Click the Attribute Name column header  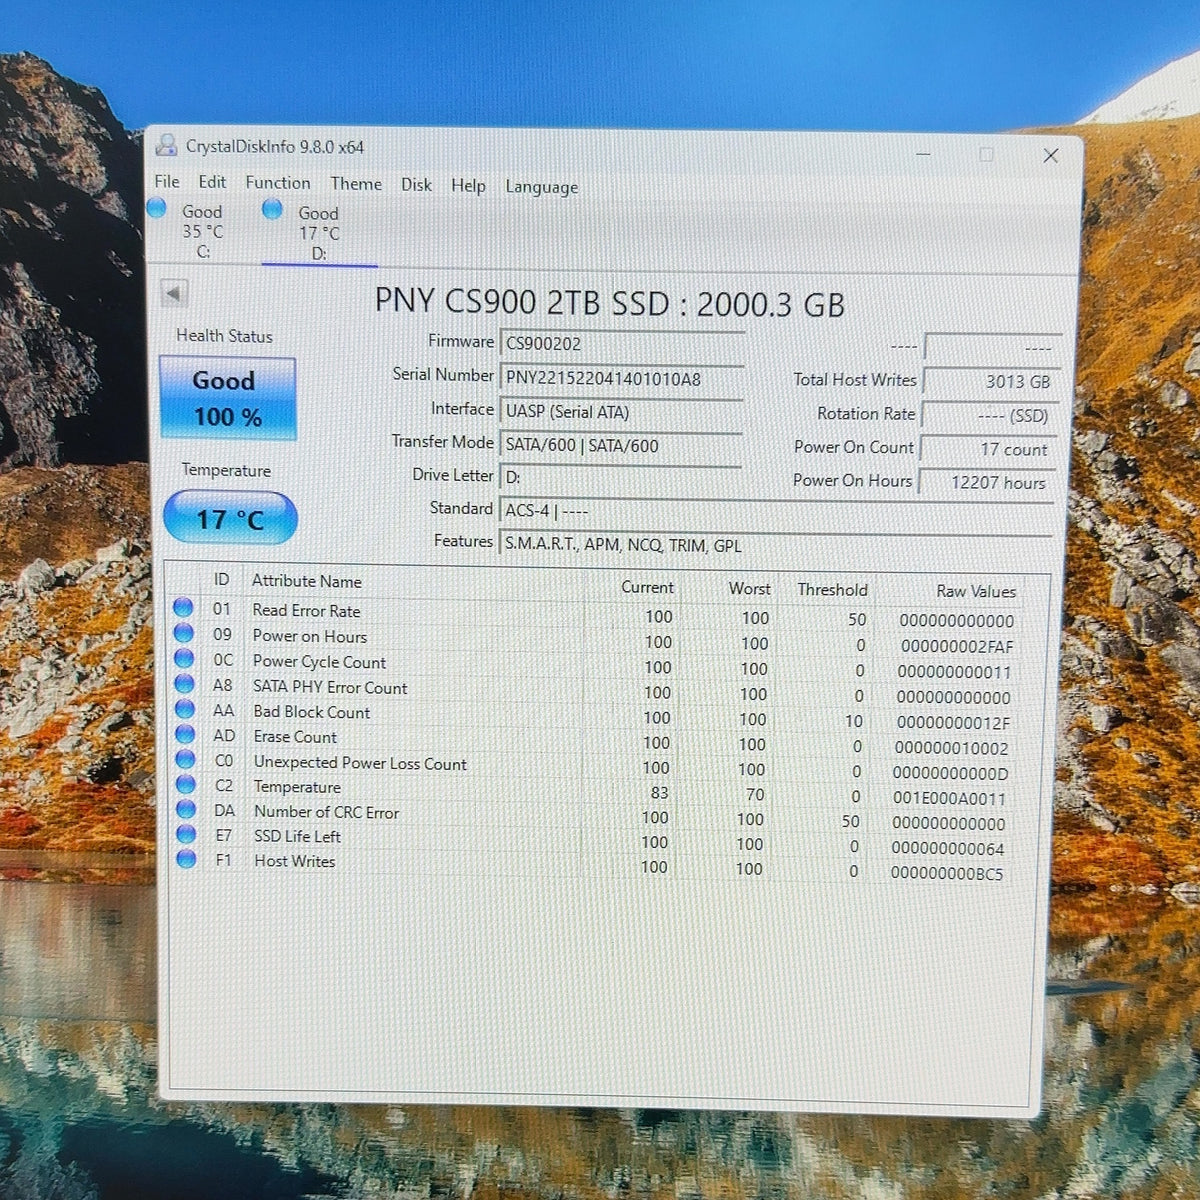pos(306,581)
